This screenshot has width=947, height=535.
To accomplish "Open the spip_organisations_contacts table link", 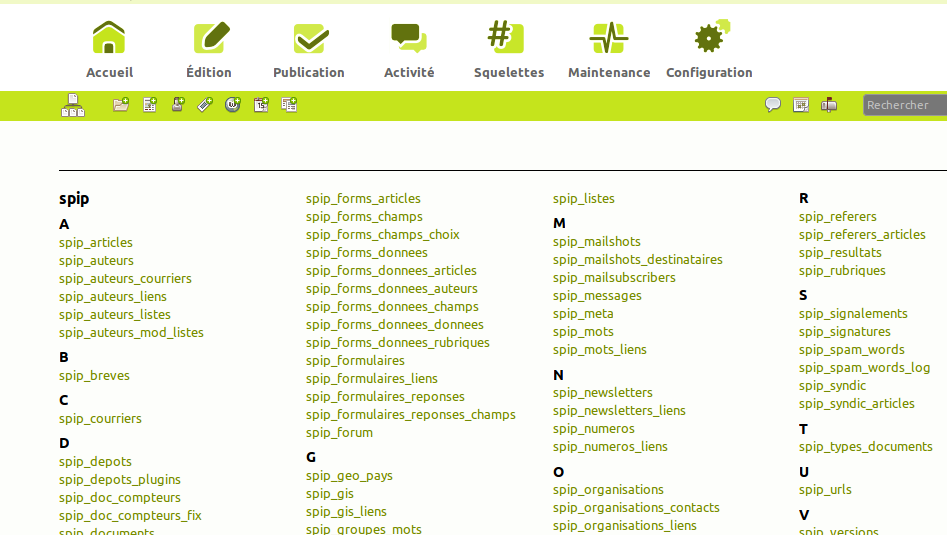I will click(x=636, y=508).
